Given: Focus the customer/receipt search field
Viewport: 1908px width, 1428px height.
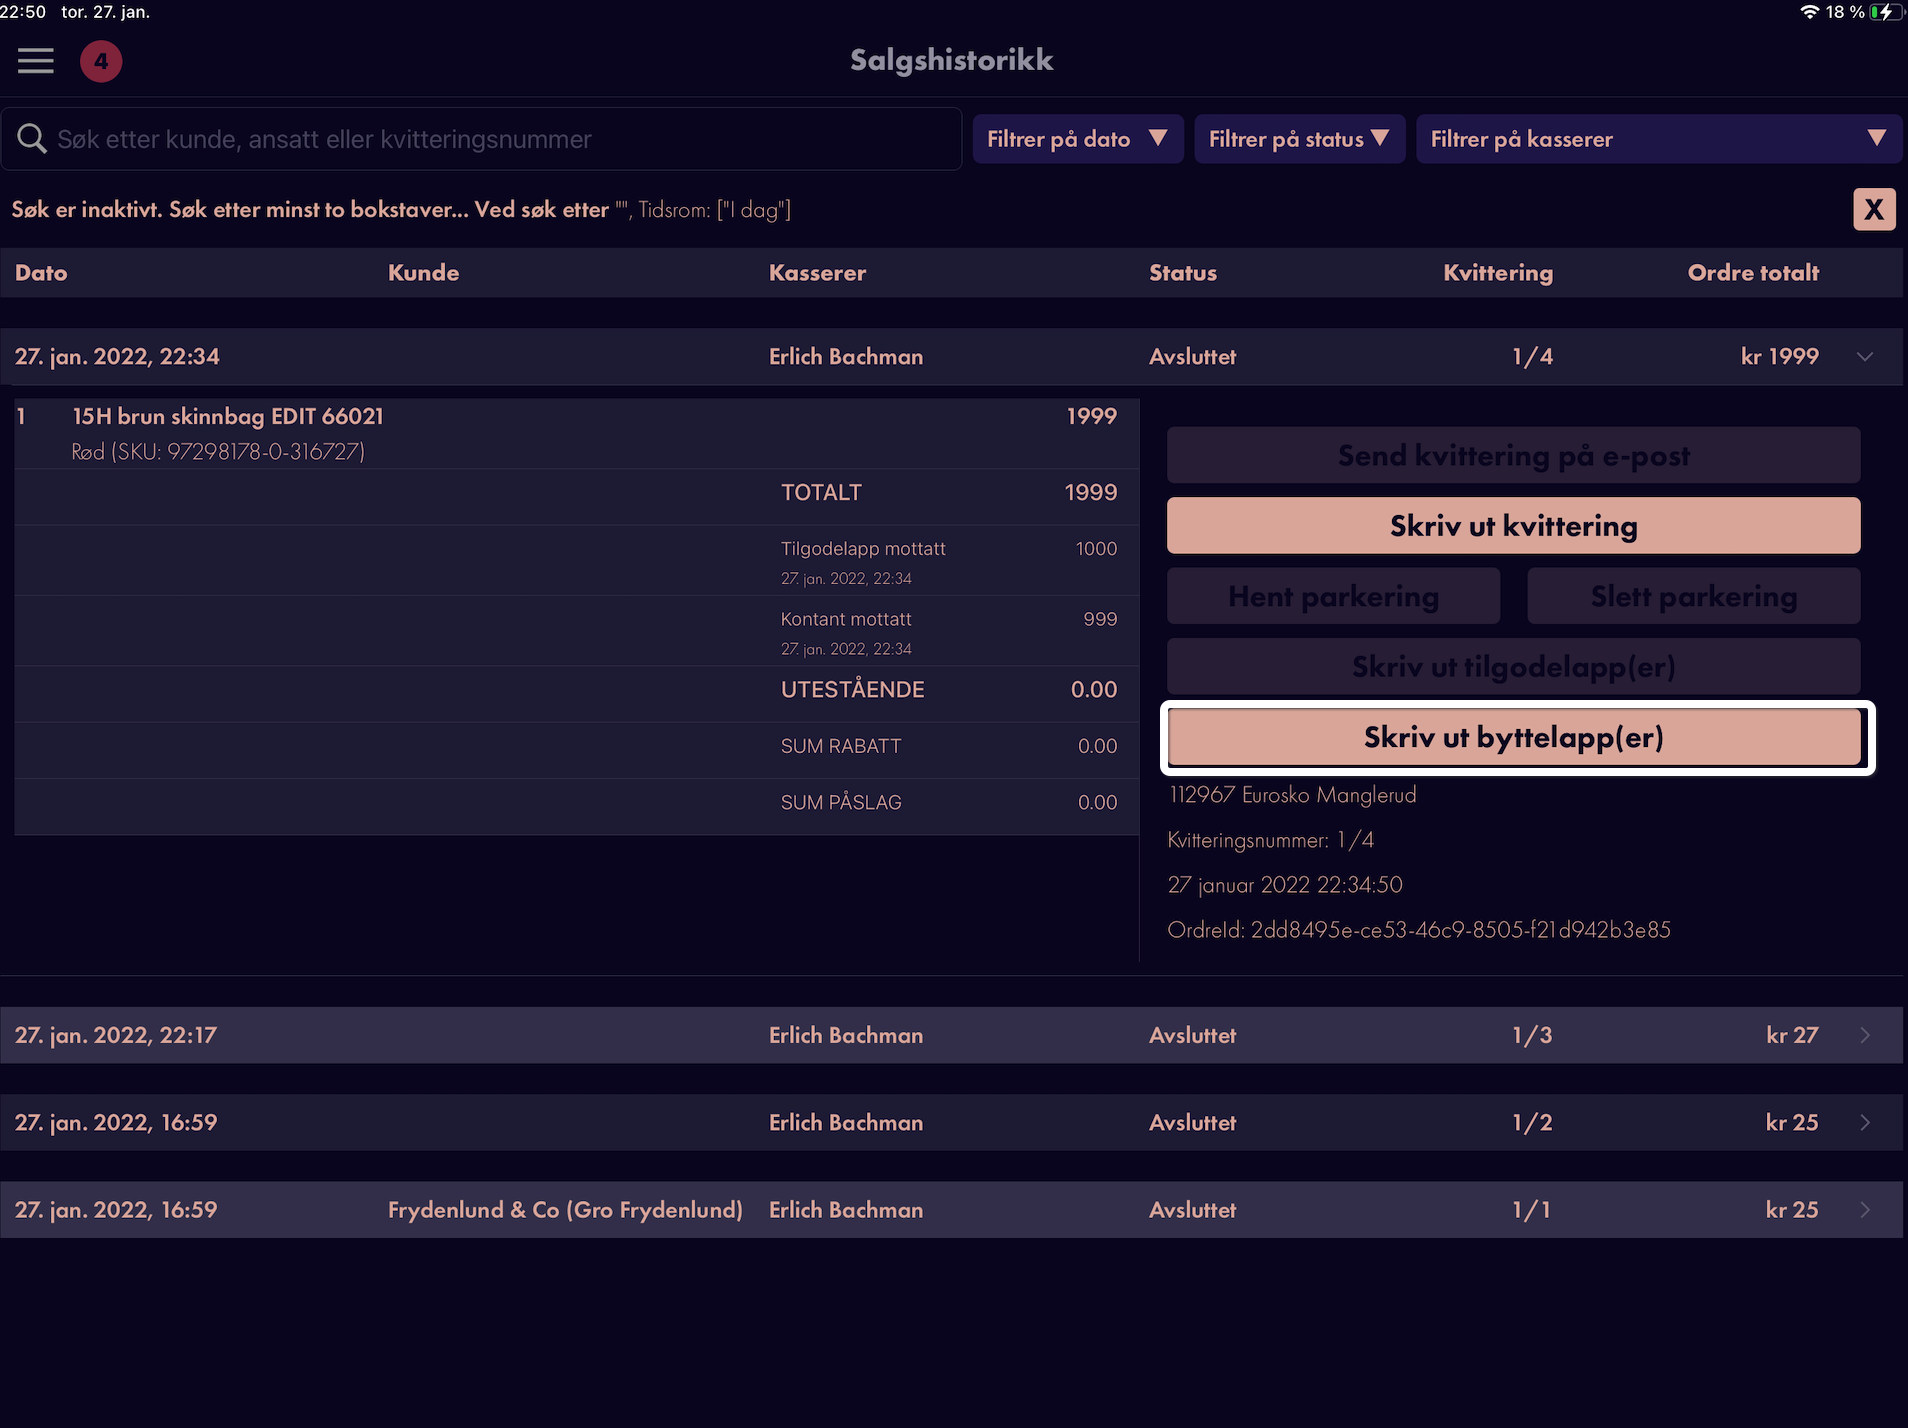Looking at the screenshot, I should pos(481,139).
